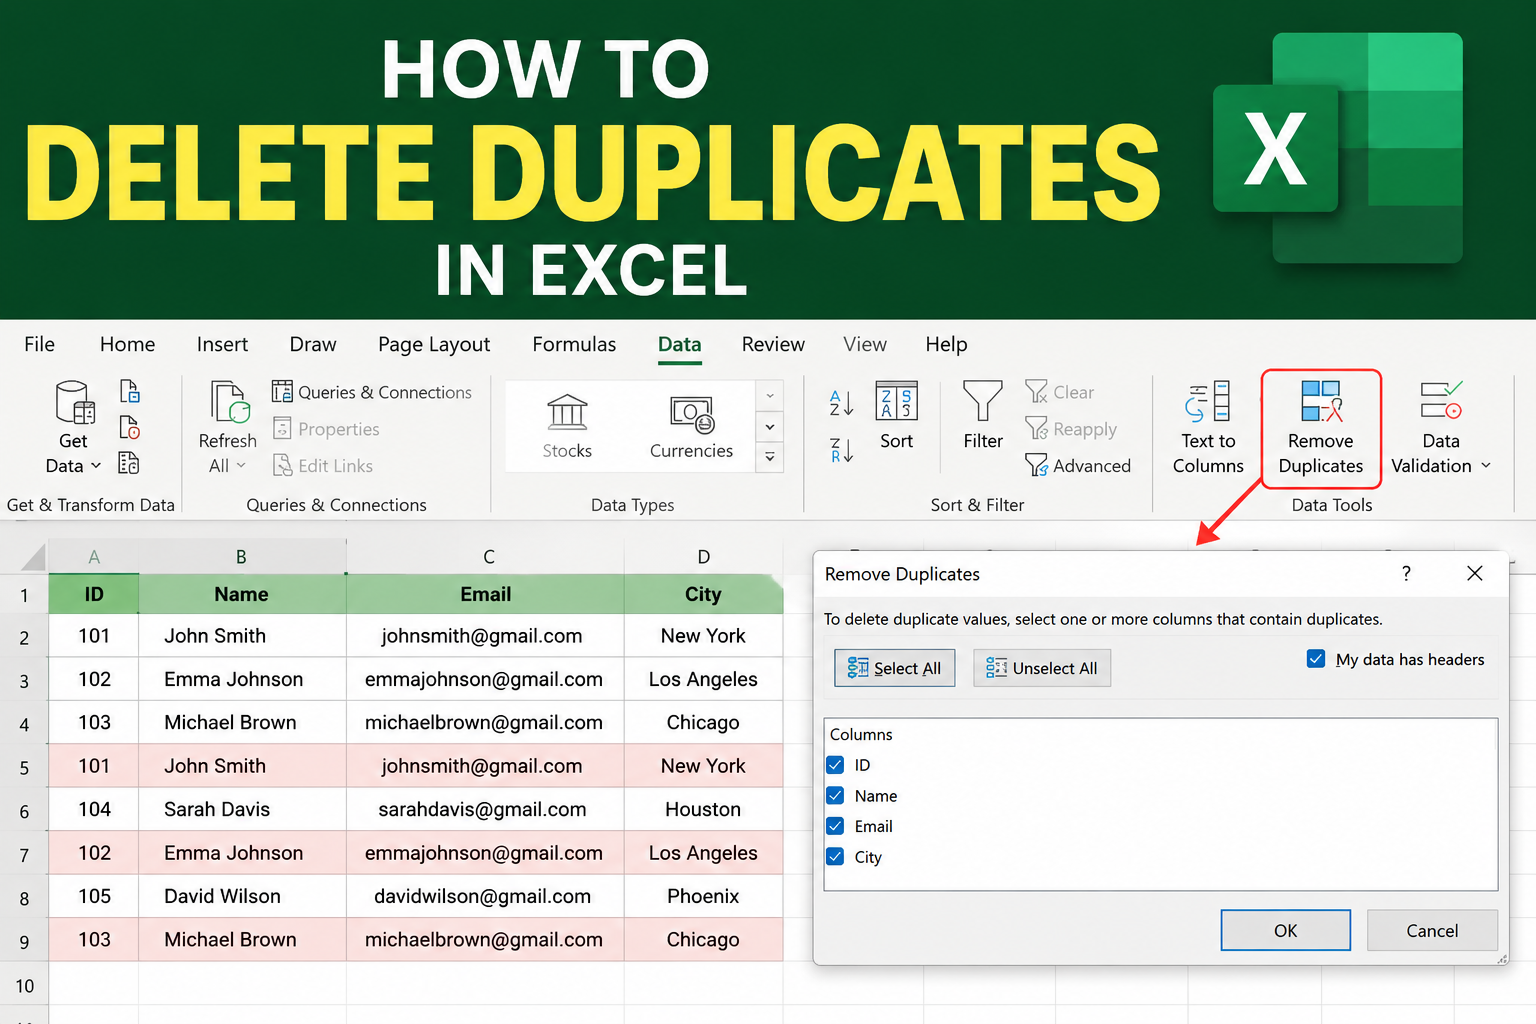Click the Data Validation icon
The height and width of the screenshot is (1024, 1536).
[1441, 400]
